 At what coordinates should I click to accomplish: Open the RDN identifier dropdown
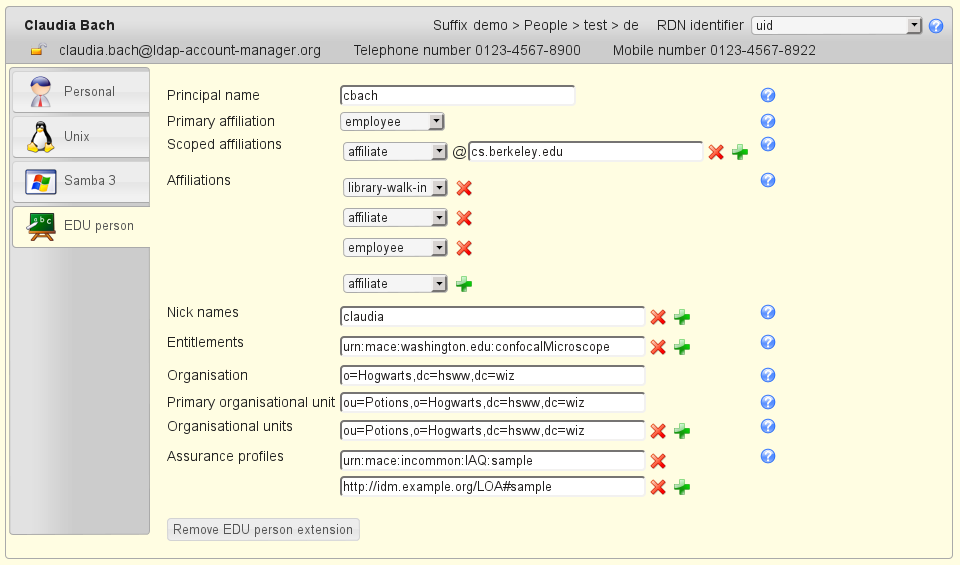tap(836, 26)
